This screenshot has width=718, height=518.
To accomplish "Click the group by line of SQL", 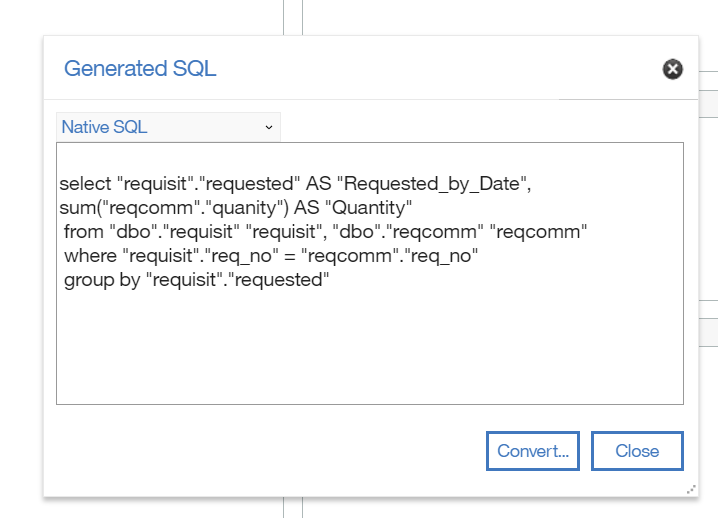I will (x=196, y=280).
